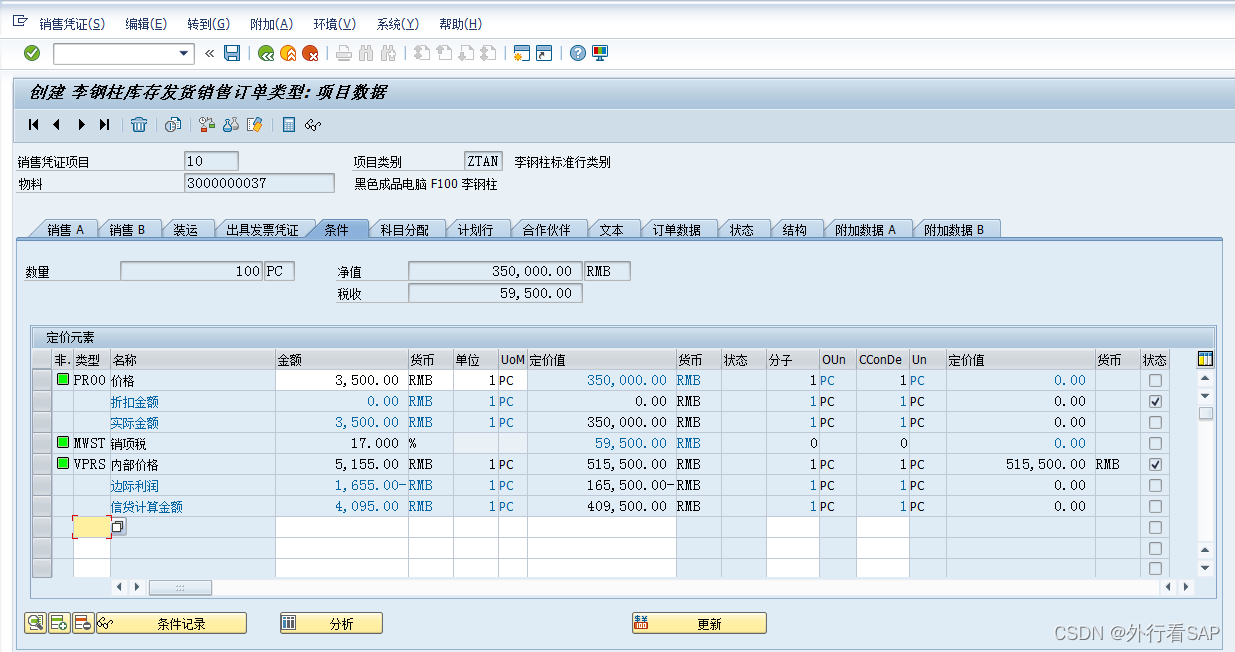The width and height of the screenshot is (1235, 652).
Task: Click the delete row icon below table
Action: click(83, 623)
